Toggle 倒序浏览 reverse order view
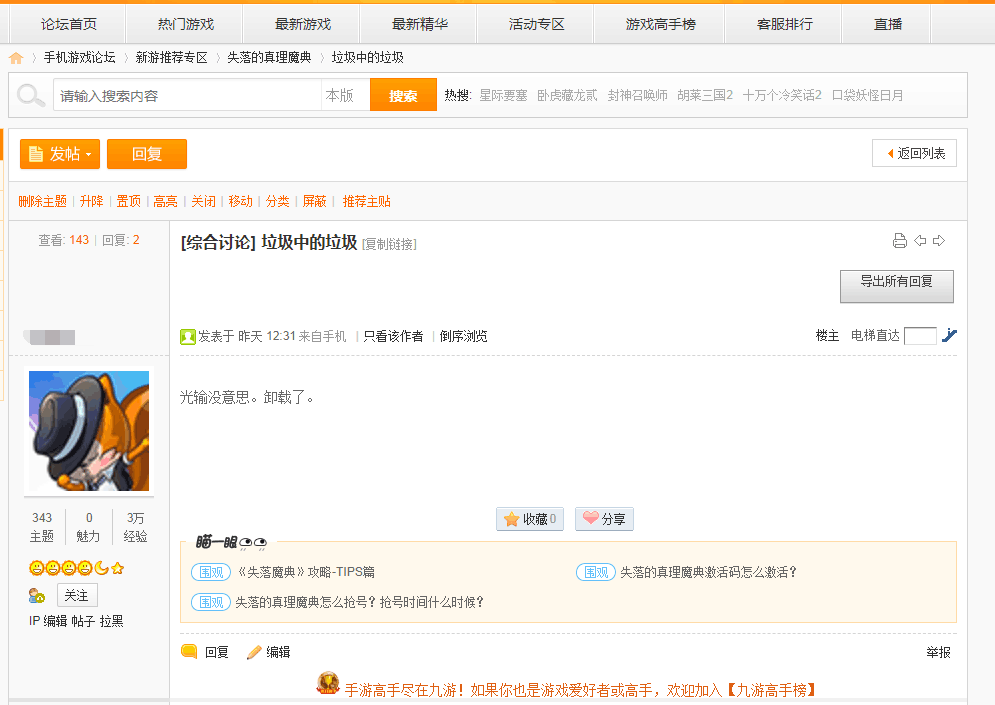This screenshot has width=995, height=705. pos(463,336)
